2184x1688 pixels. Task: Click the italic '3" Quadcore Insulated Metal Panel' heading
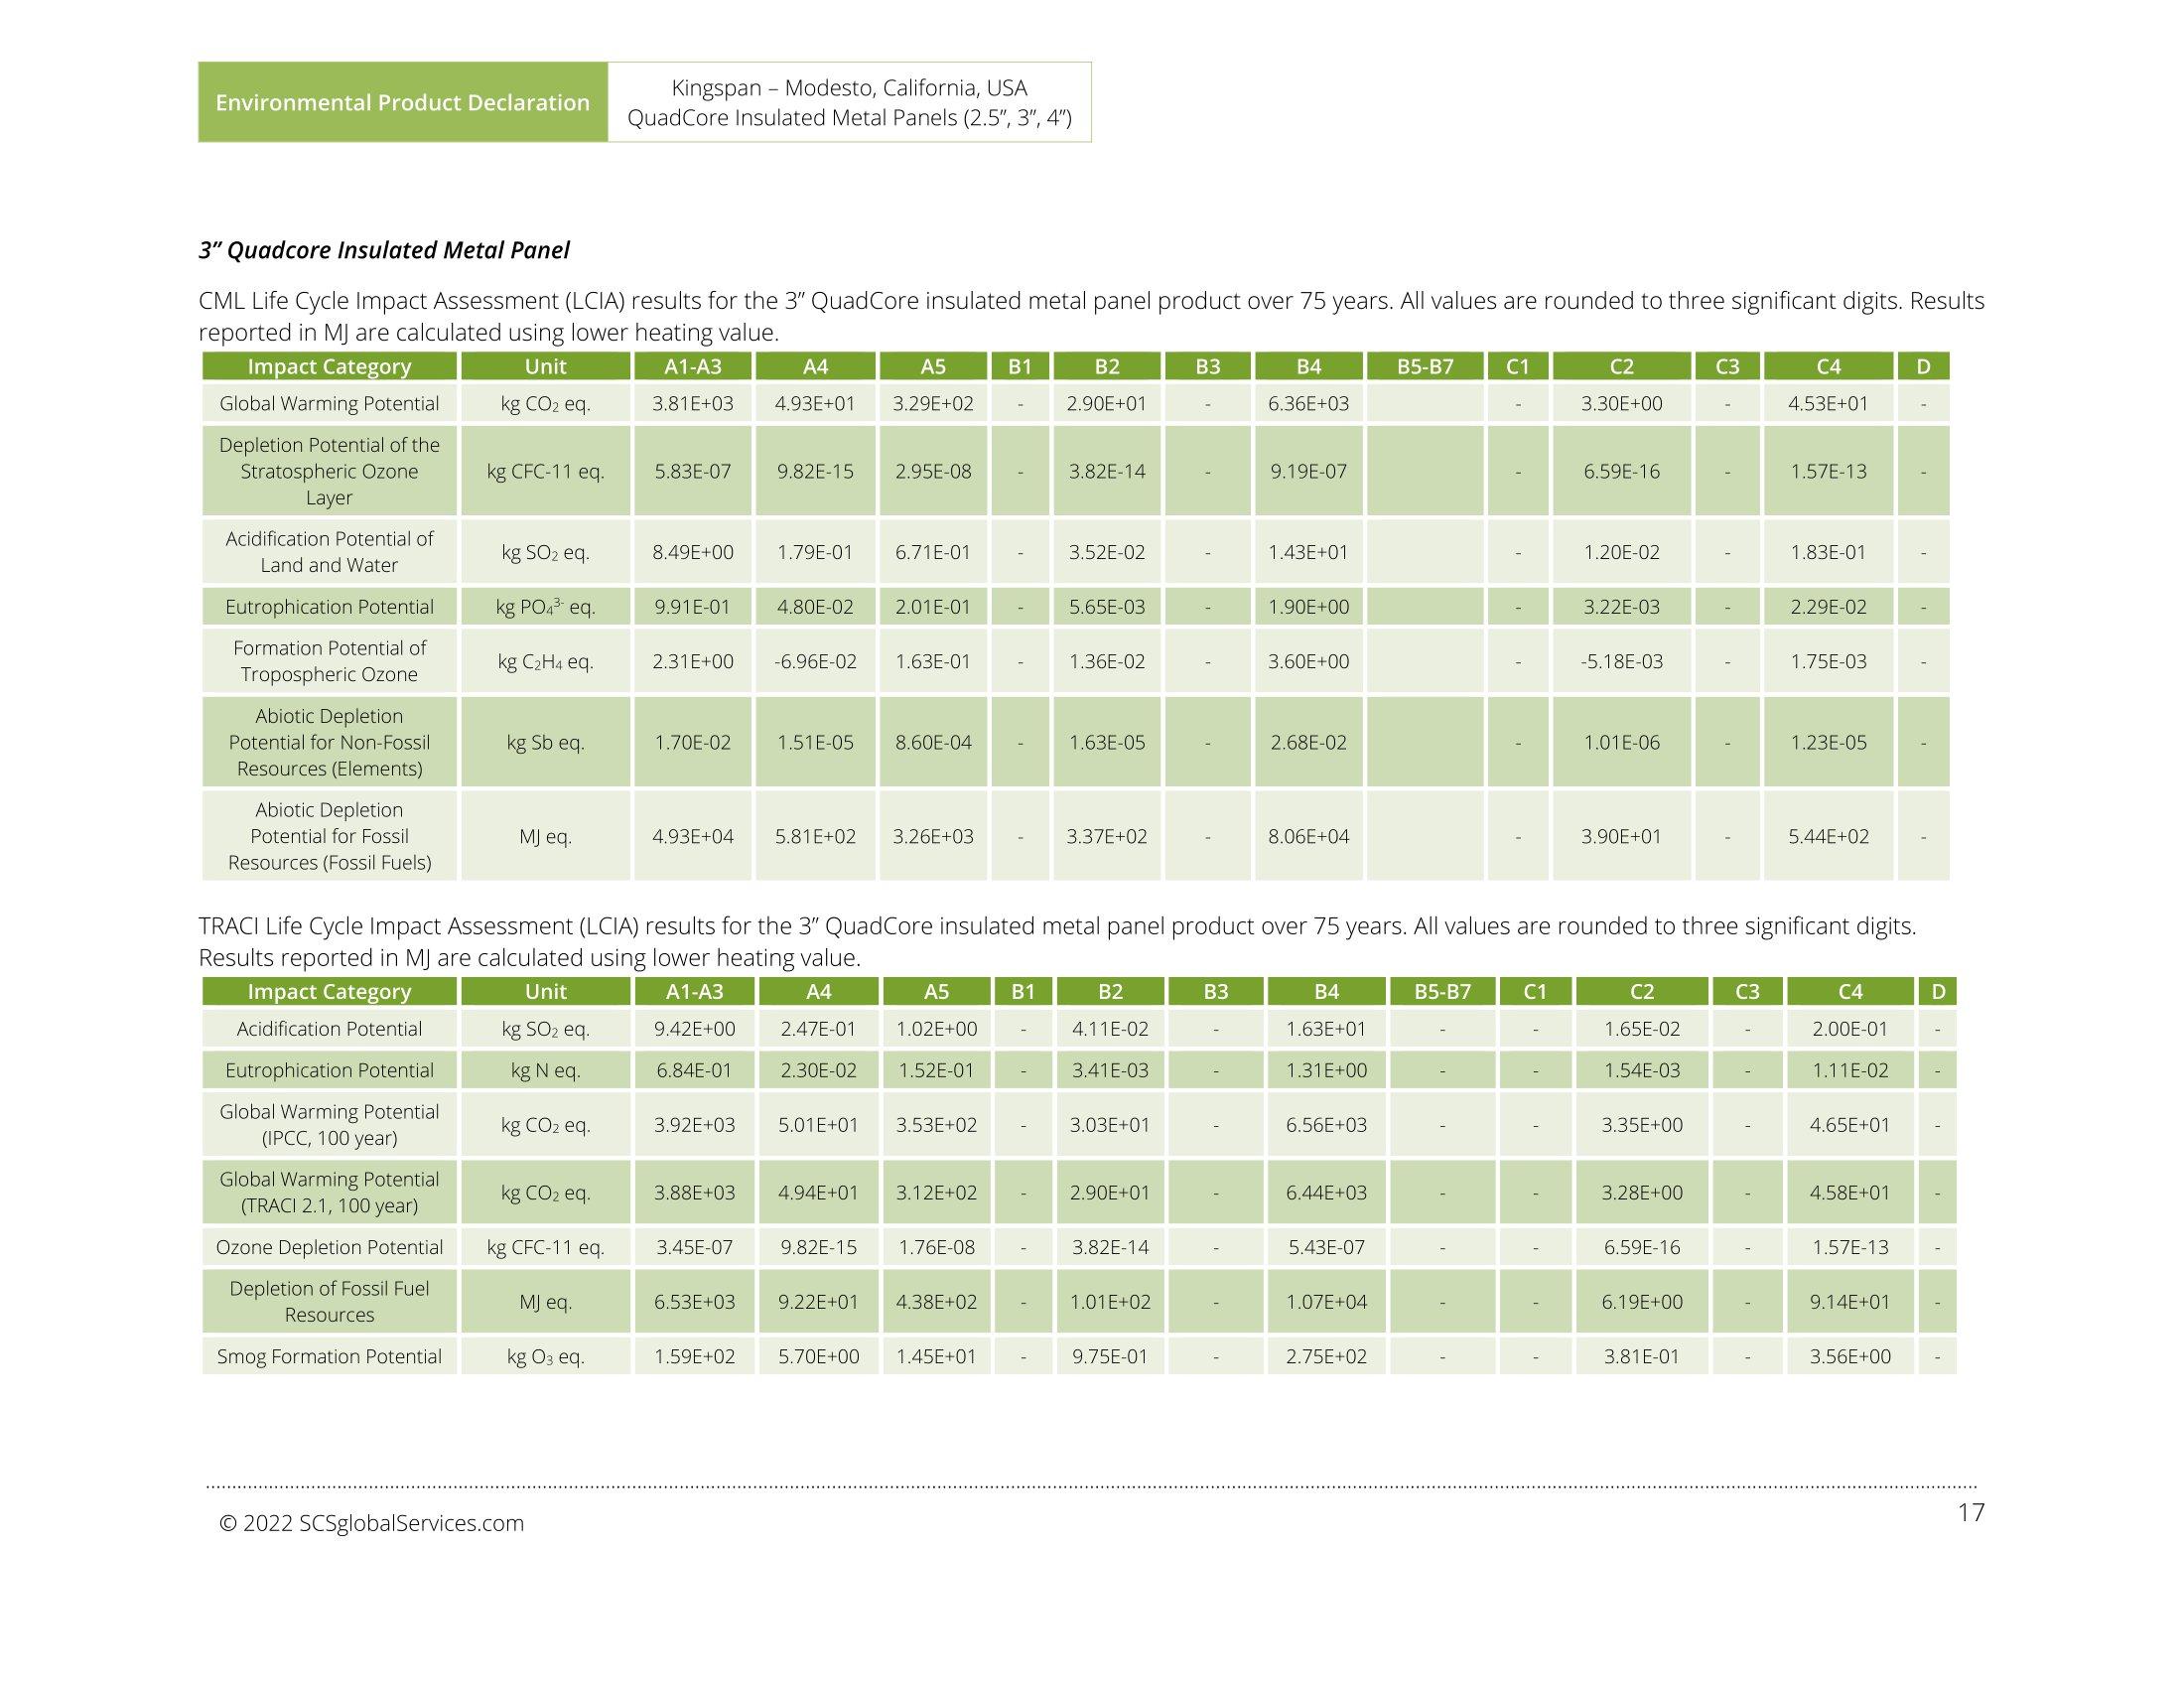coord(384,250)
